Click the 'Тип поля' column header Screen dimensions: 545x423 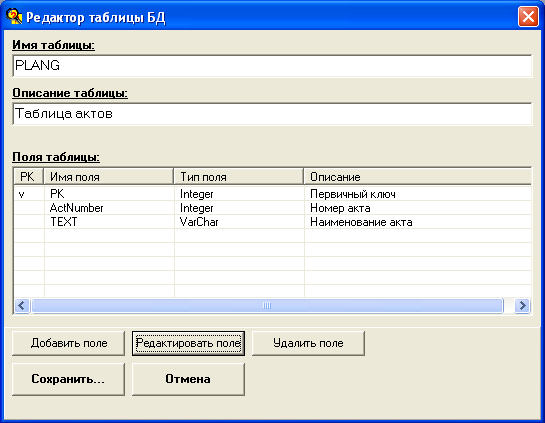(x=238, y=177)
